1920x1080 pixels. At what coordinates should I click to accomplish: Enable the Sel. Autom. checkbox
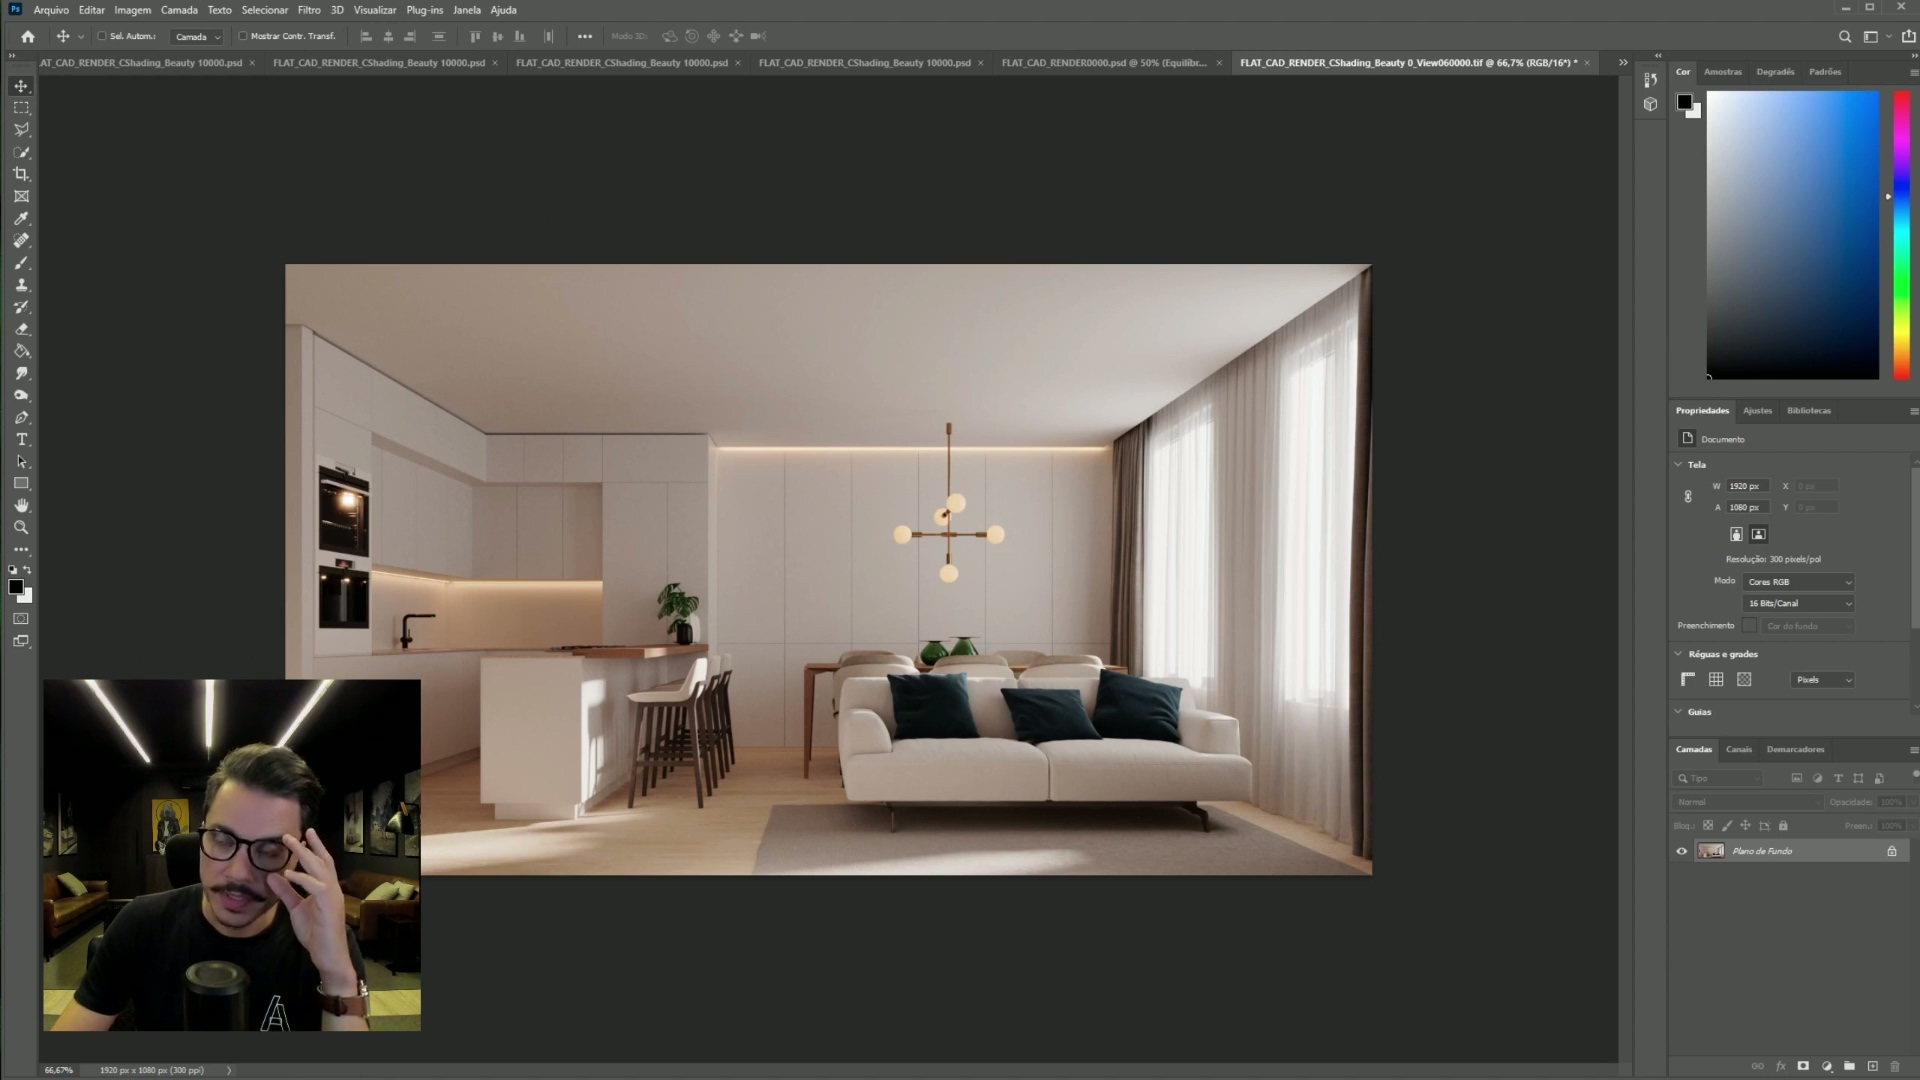(x=102, y=36)
